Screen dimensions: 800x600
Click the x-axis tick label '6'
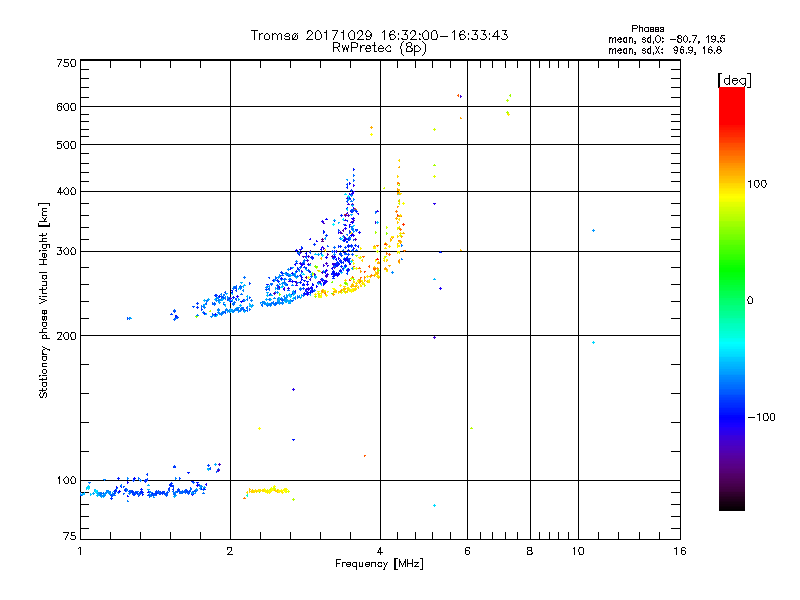pyautogui.click(x=467, y=551)
